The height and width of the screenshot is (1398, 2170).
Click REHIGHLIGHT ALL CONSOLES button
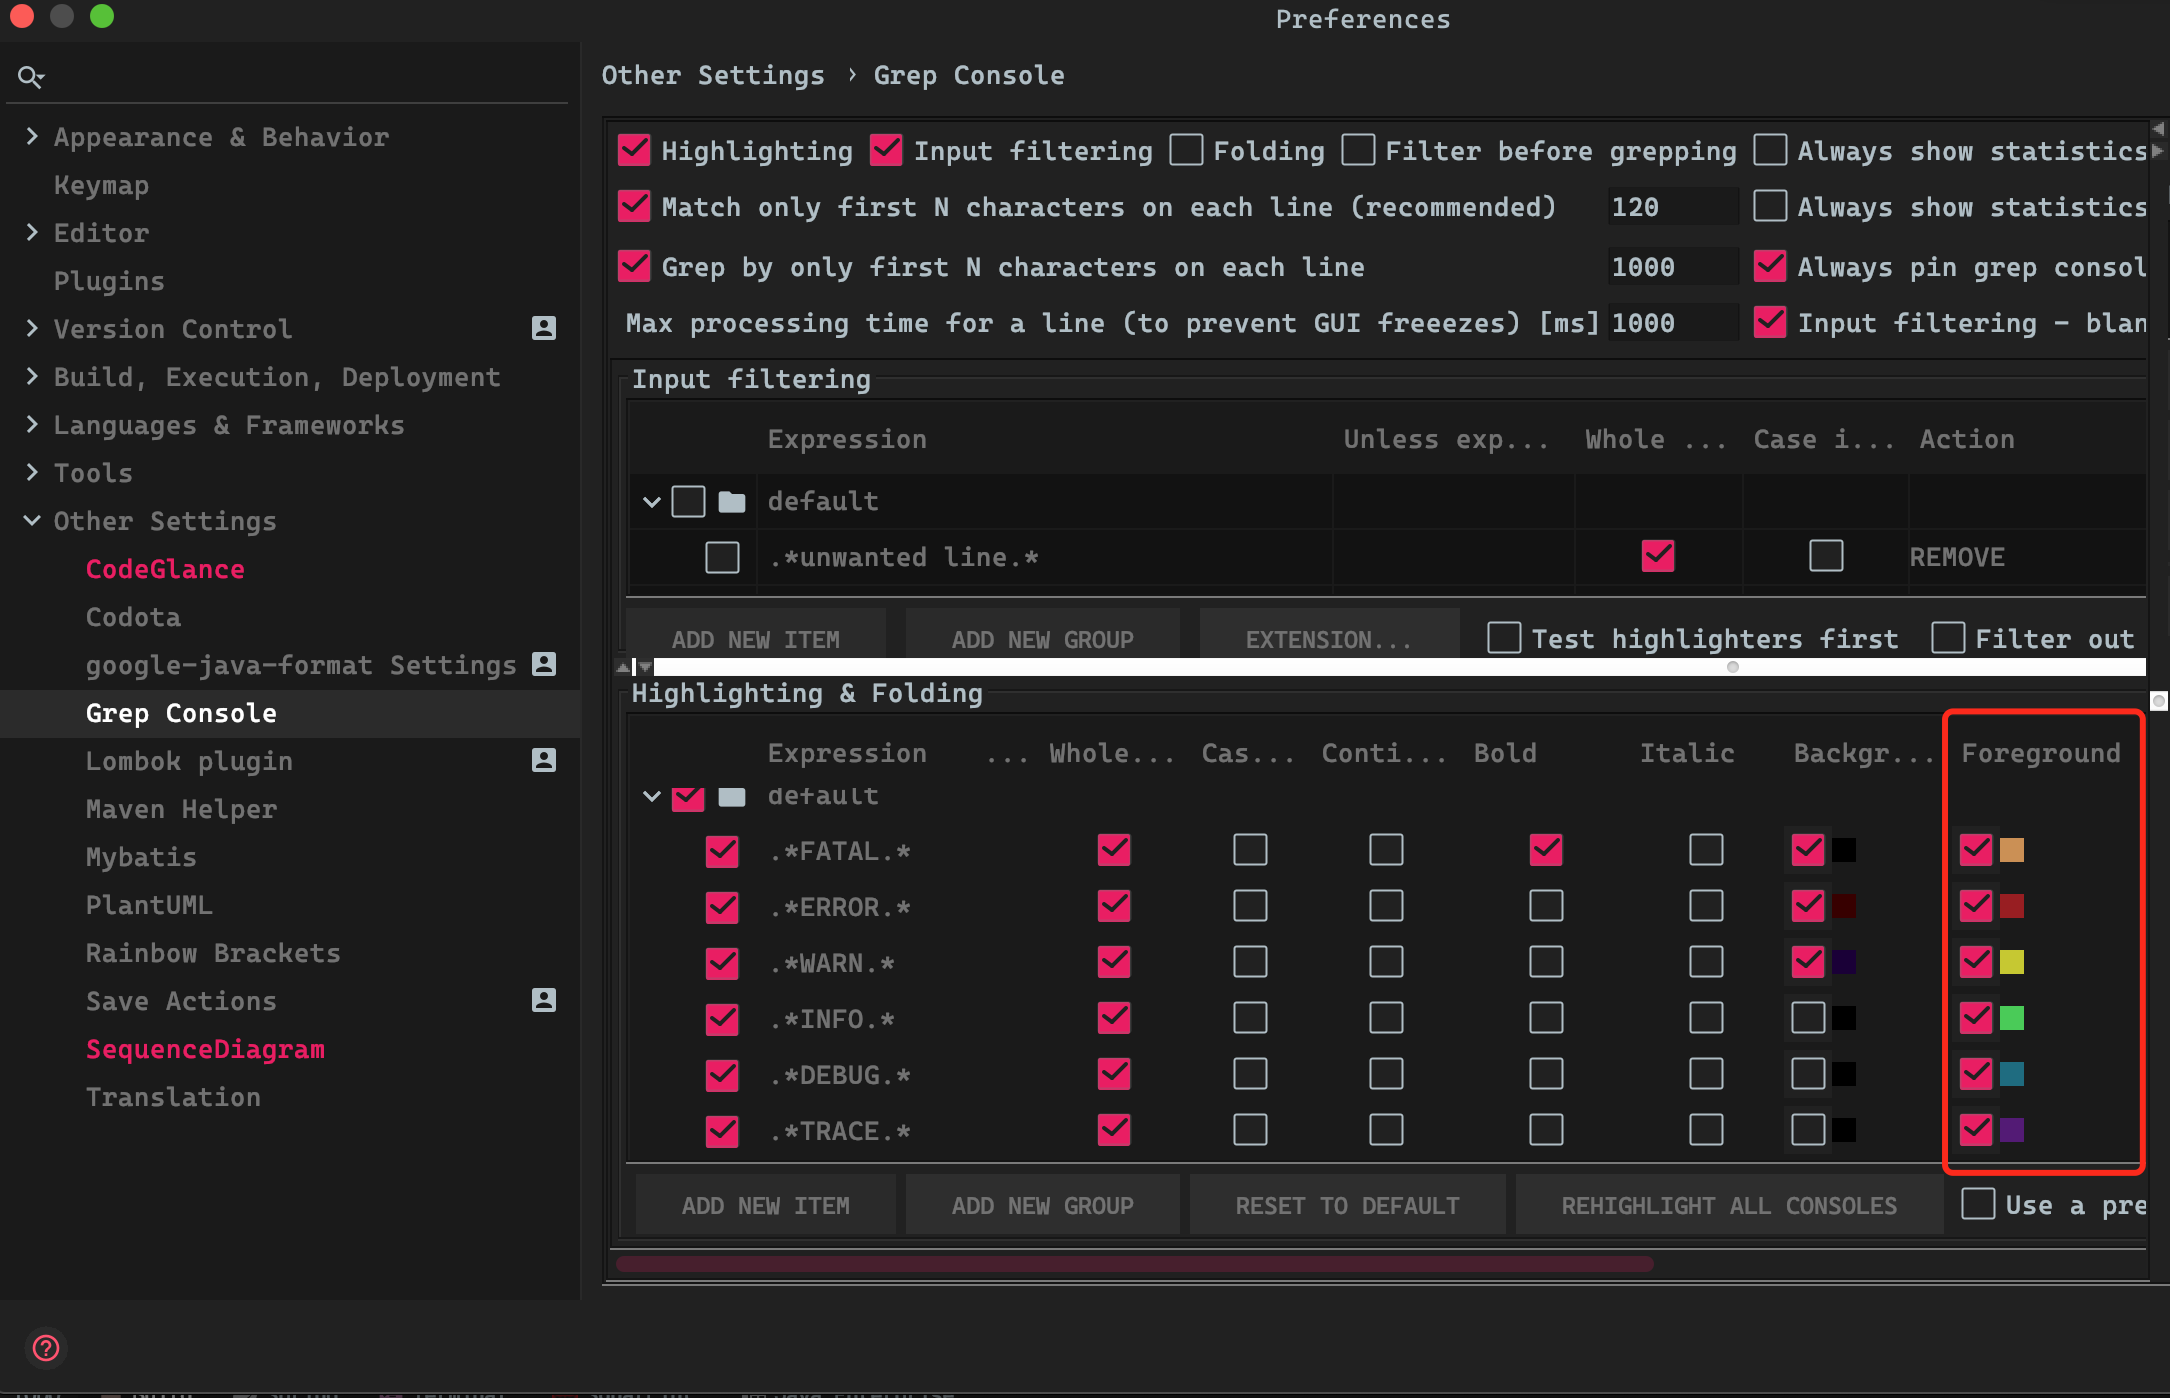(1729, 1206)
